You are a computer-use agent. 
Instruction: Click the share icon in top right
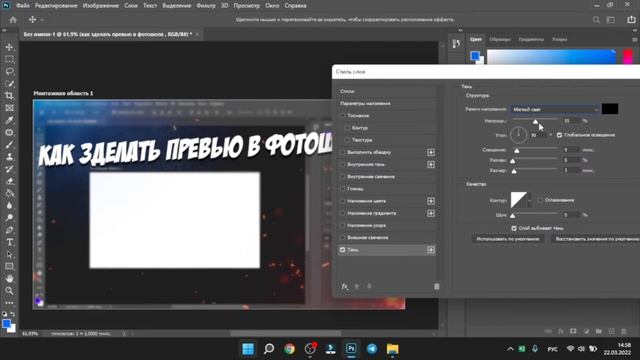[631, 20]
